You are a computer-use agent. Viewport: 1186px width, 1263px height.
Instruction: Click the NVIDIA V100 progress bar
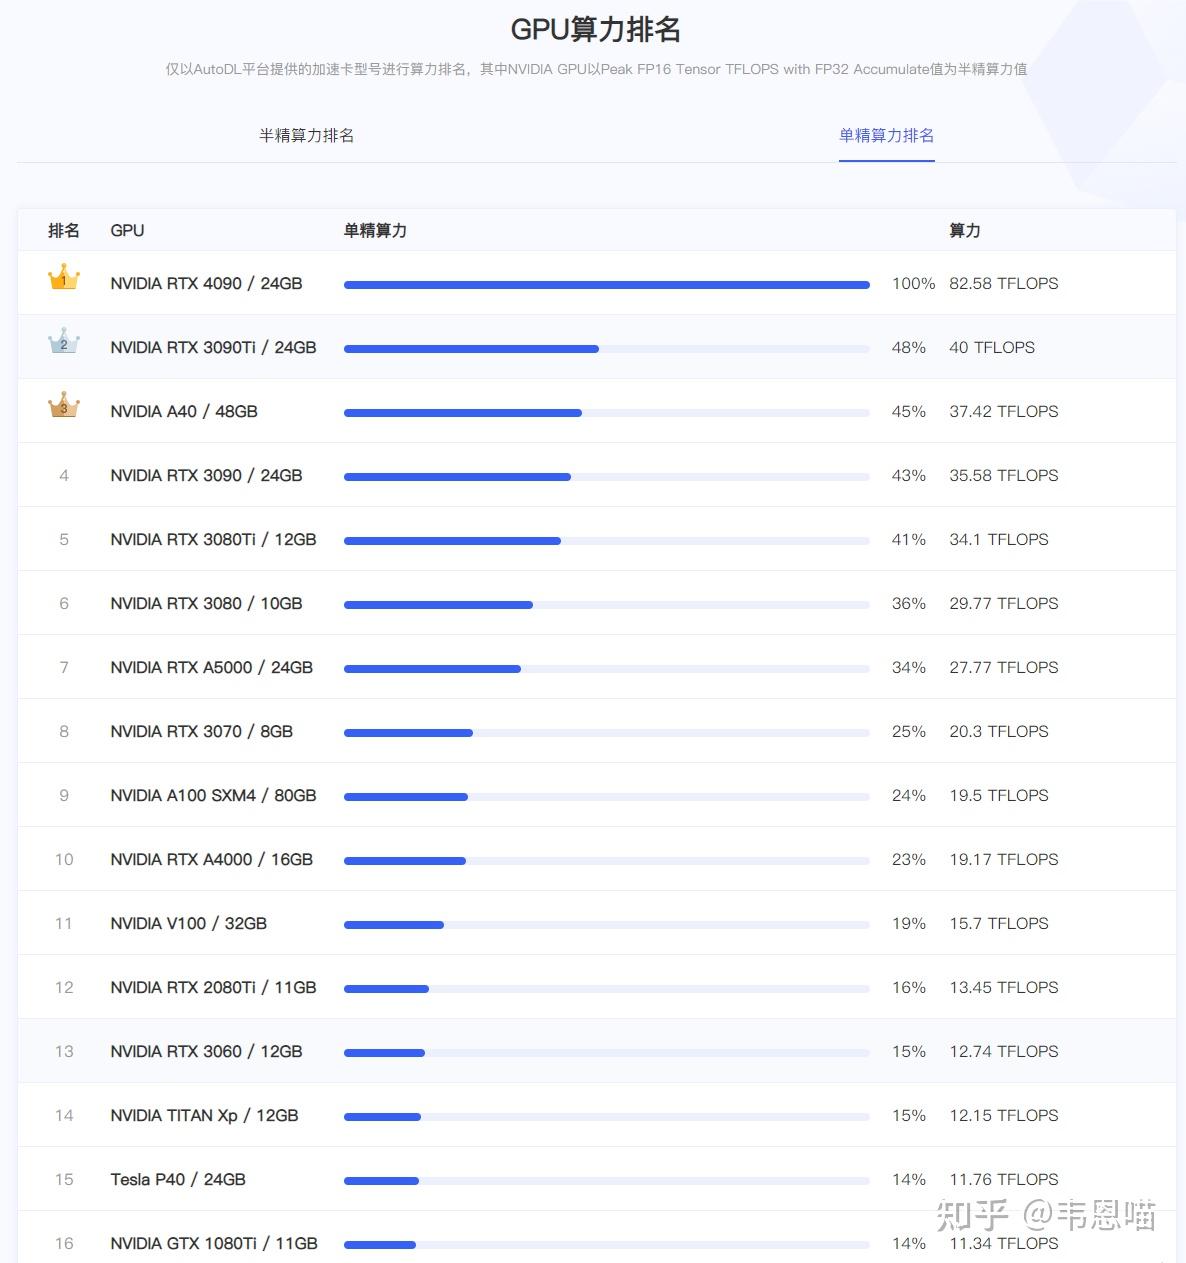coord(606,925)
